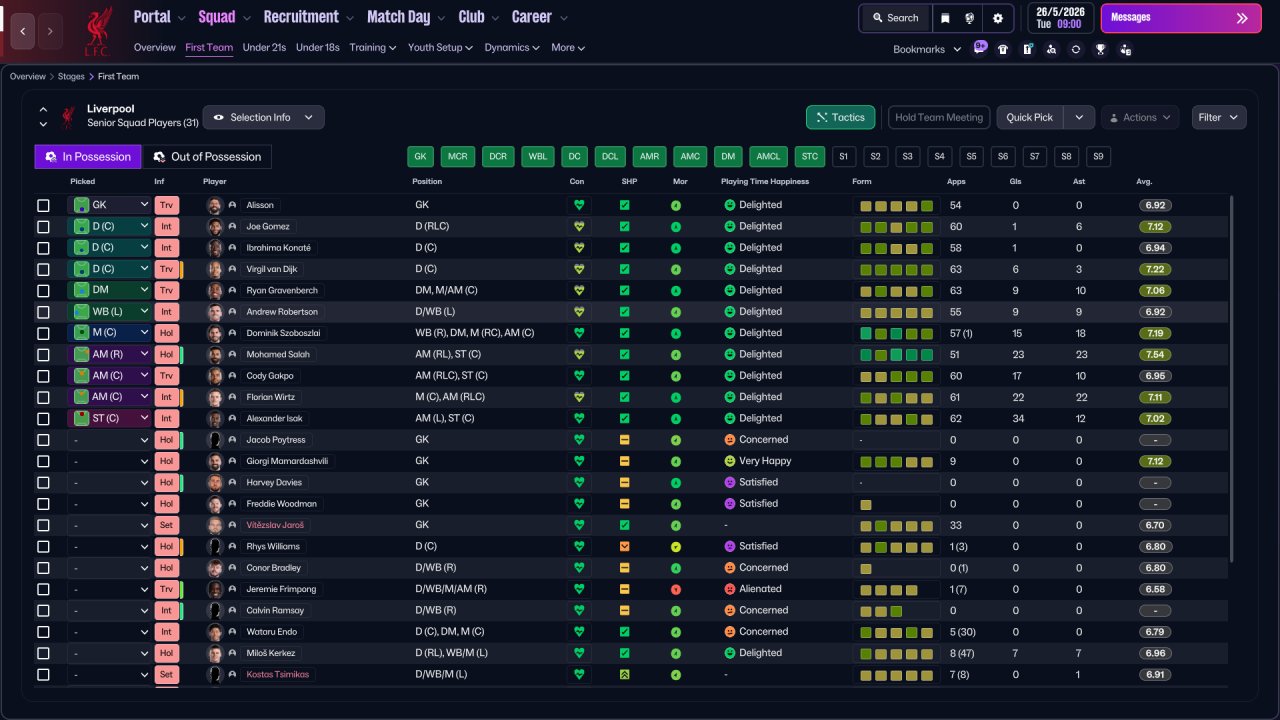Click the 7.54 average rating pill for Salah
The width and height of the screenshot is (1280, 720).
(1155, 354)
